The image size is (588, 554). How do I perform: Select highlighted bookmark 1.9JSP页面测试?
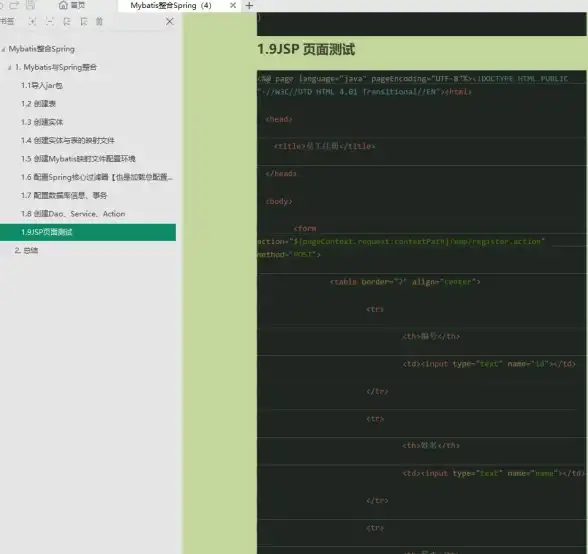point(88,232)
